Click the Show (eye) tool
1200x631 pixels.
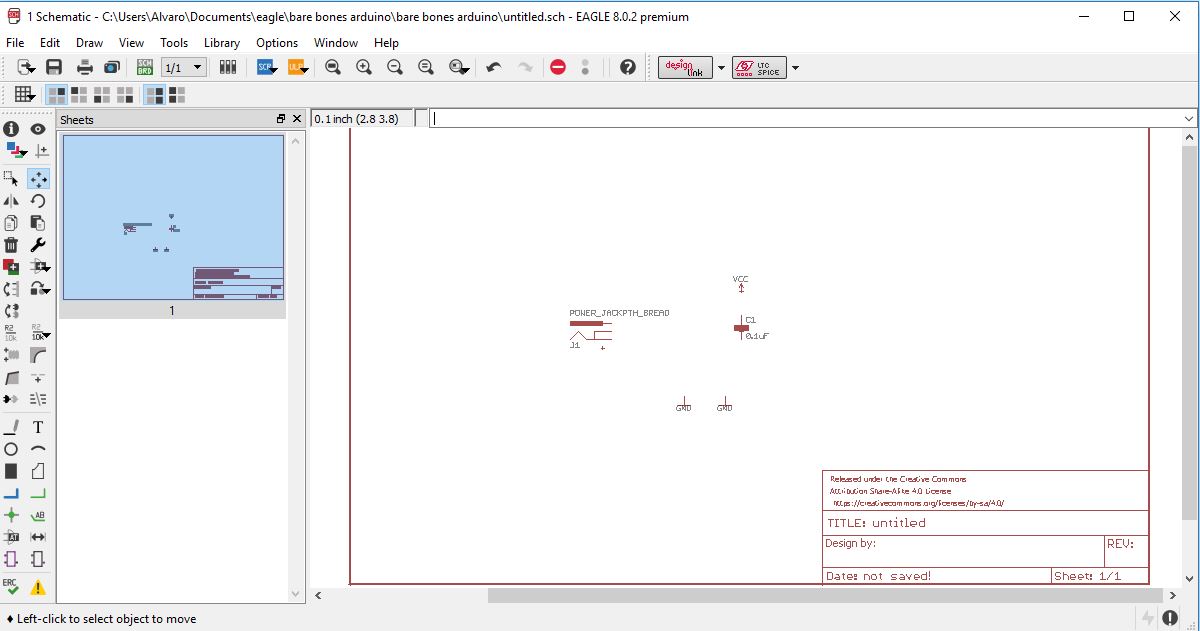(x=38, y=129)
